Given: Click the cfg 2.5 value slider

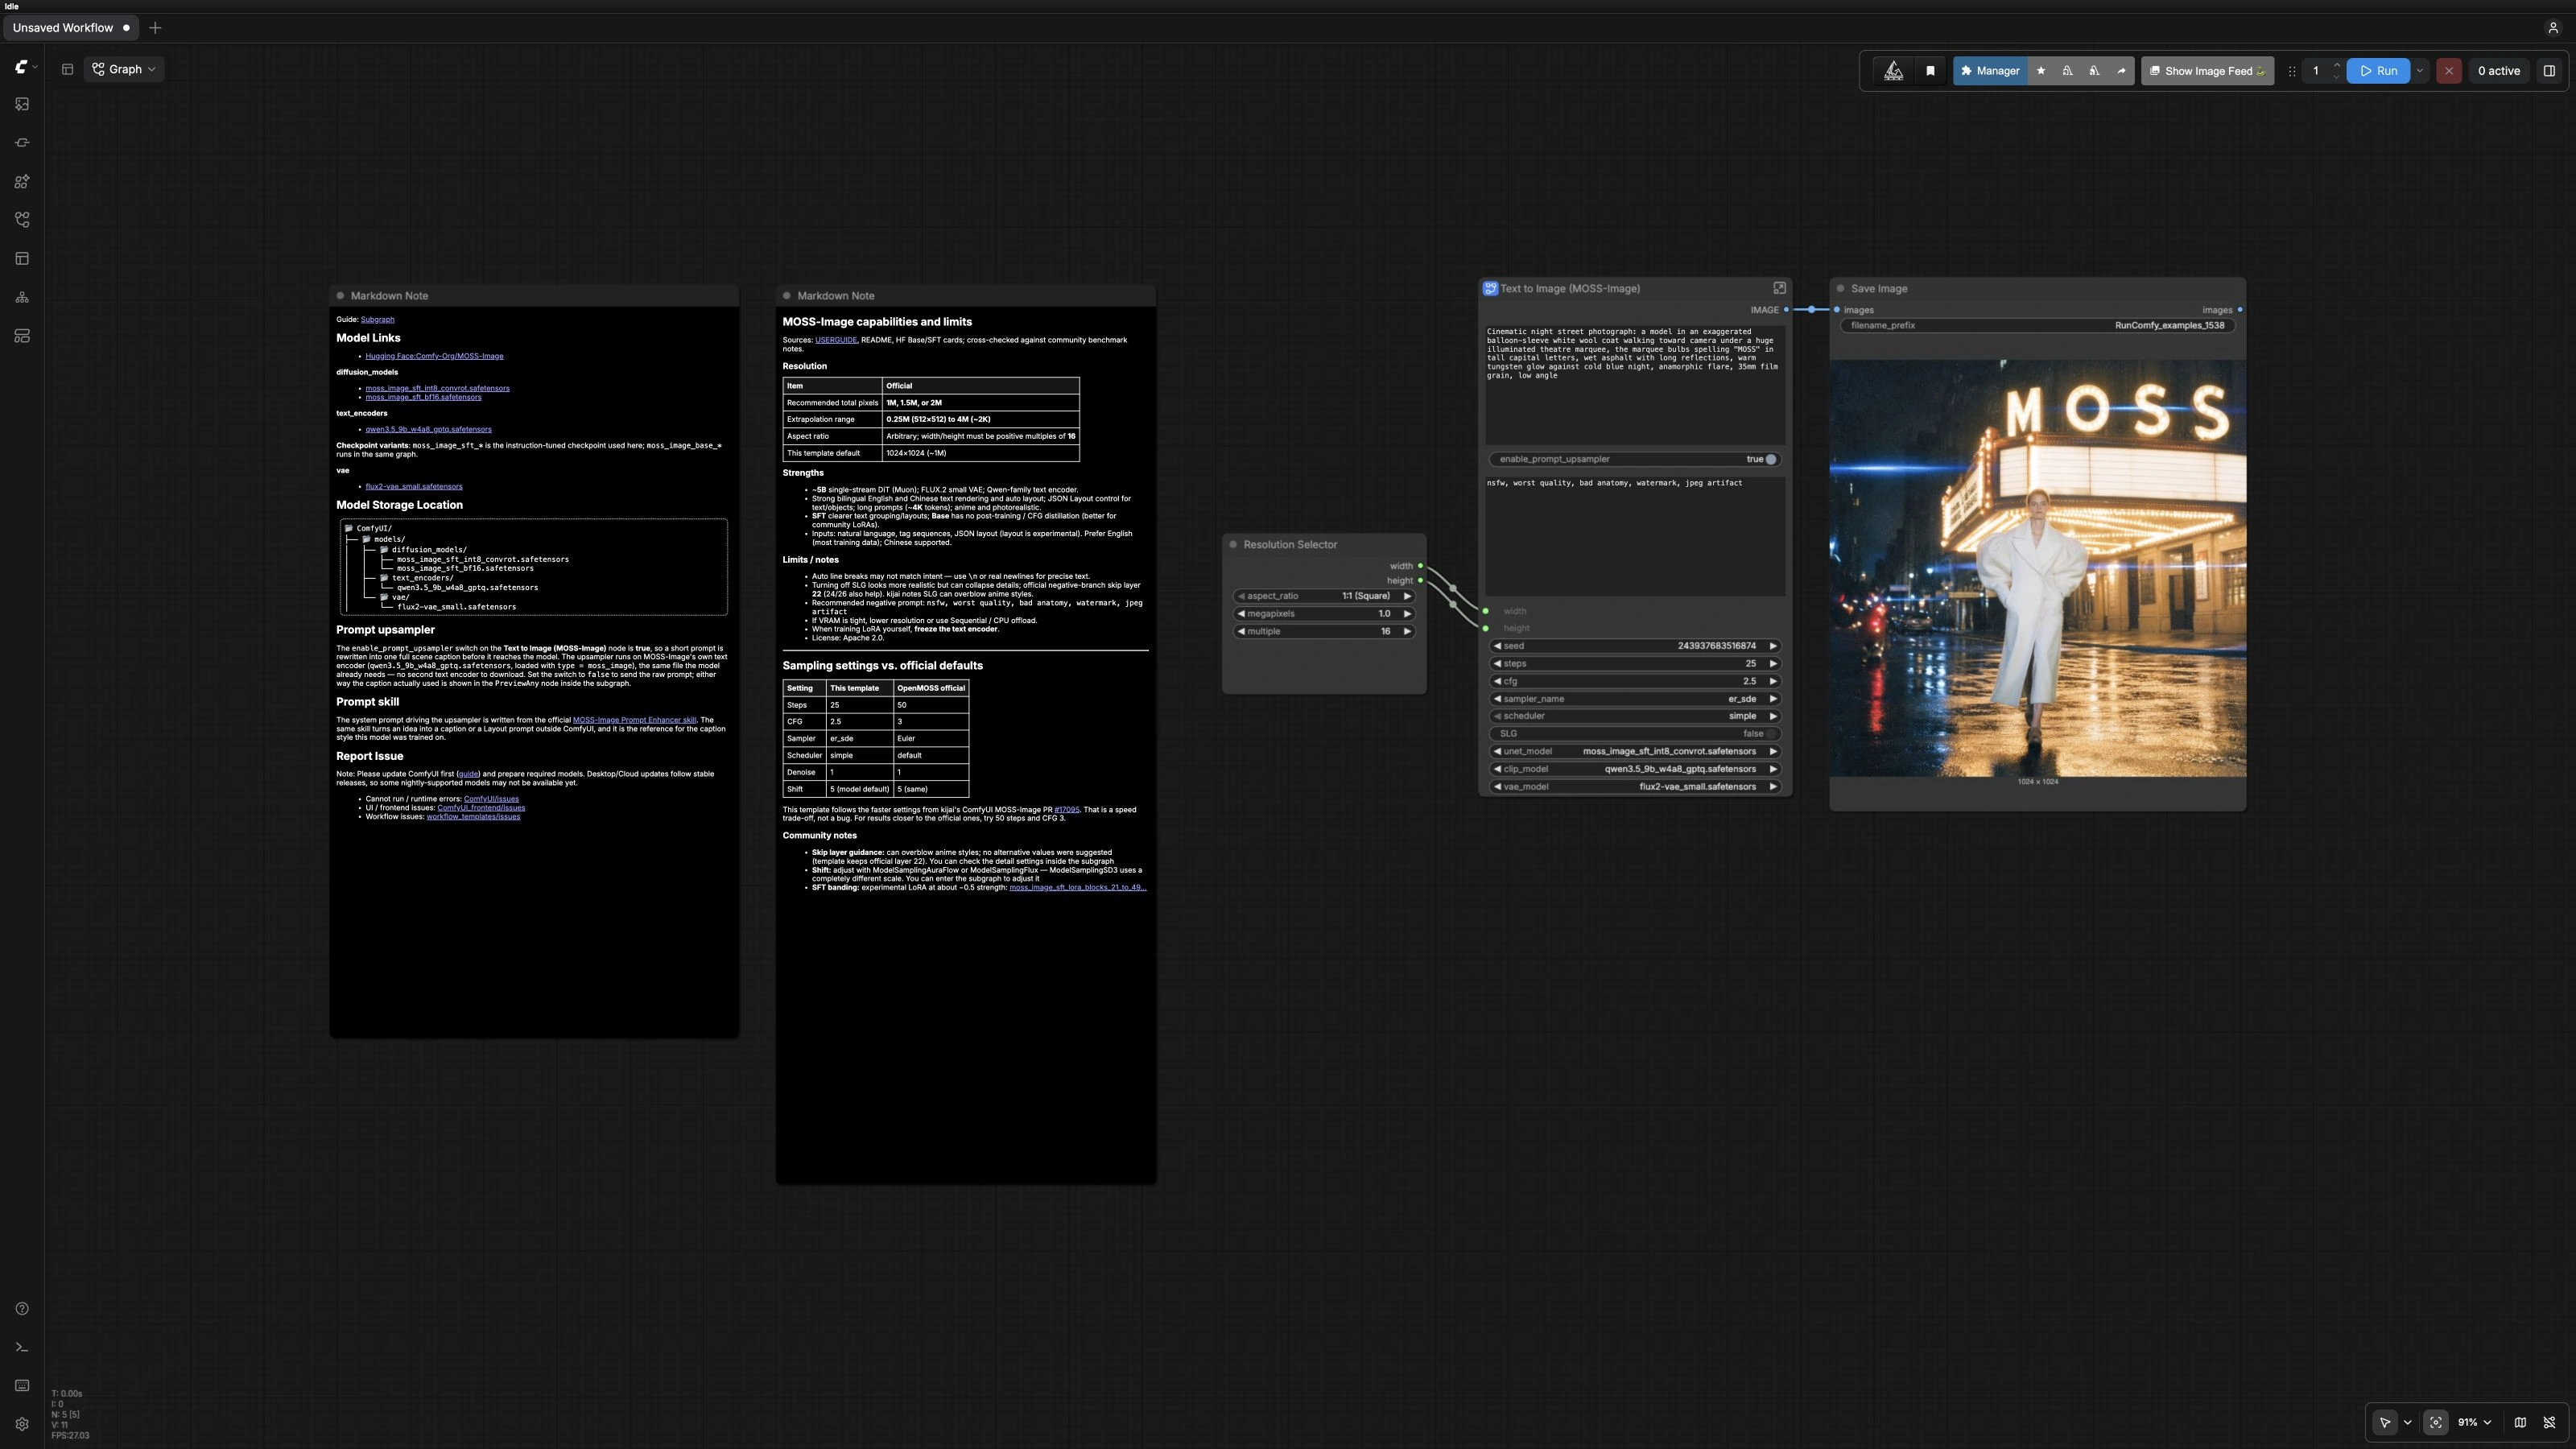Looking at the screenshot, I should pyautogui.click(x=1635, y=681).
